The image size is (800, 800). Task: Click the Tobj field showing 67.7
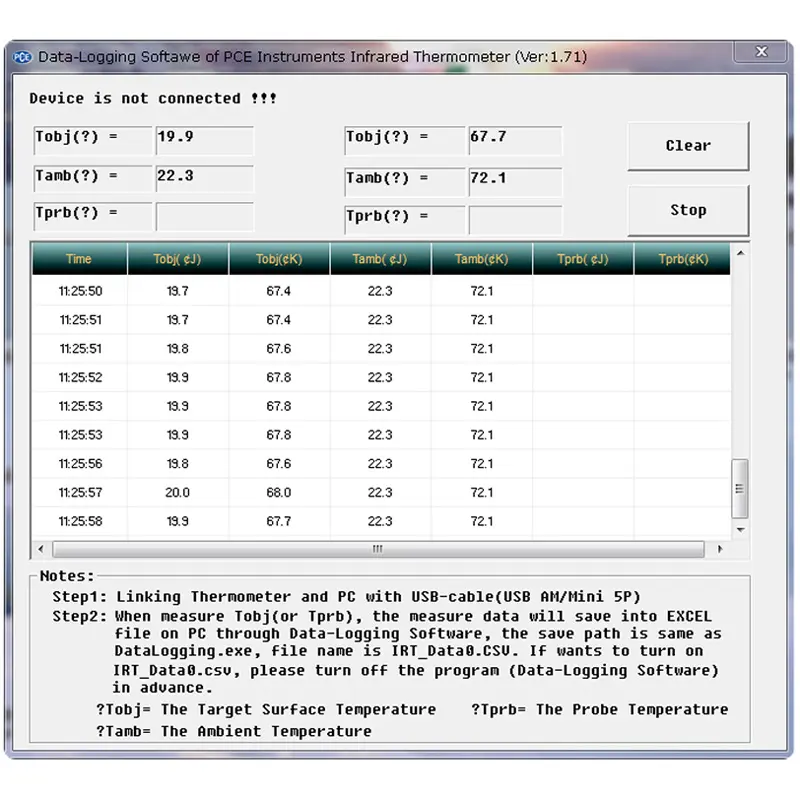[514, 140]
